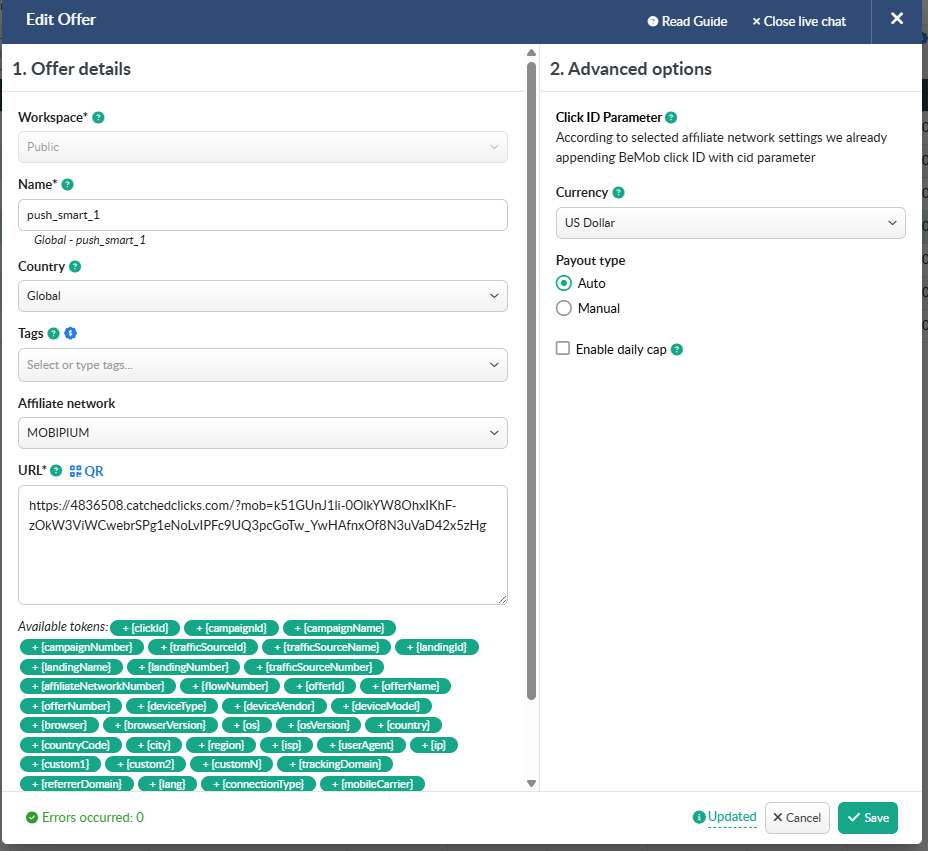Screen dimensions: 928x851
Task: Click the help icon beside Name label
Action: tap(68, 185)
